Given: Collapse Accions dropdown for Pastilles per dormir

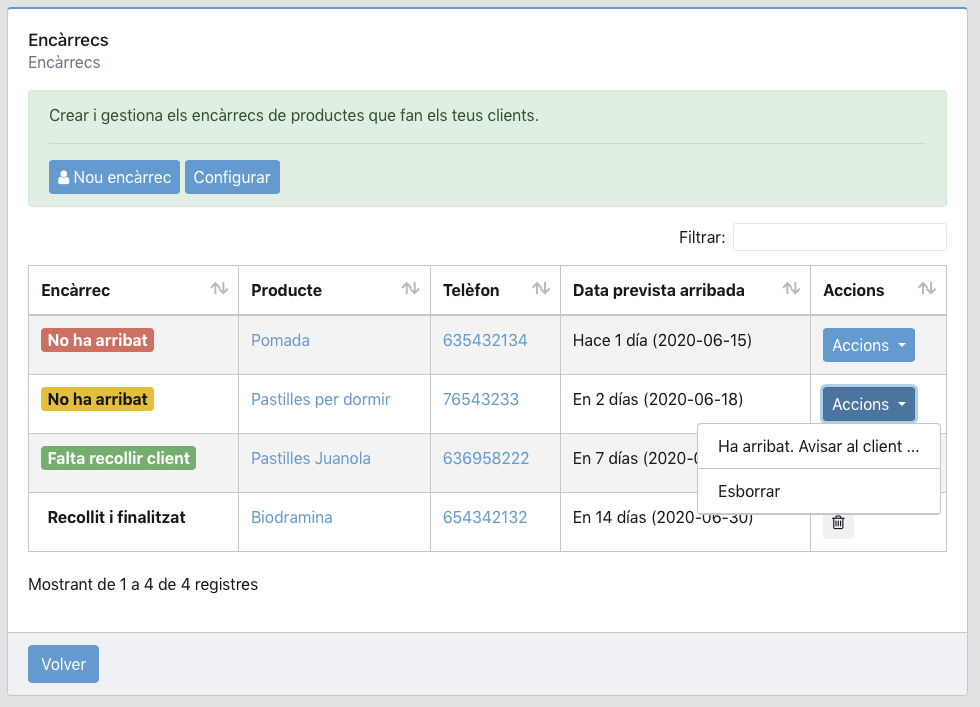Looking at the screenshot, I should (x=868, y=404).
